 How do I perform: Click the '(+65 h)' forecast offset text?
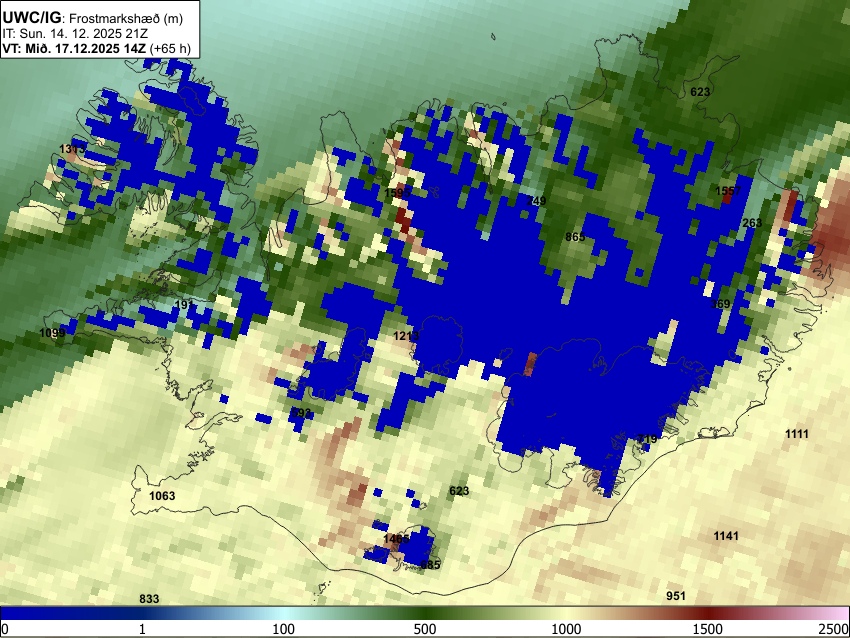click(x=170, y=49)
